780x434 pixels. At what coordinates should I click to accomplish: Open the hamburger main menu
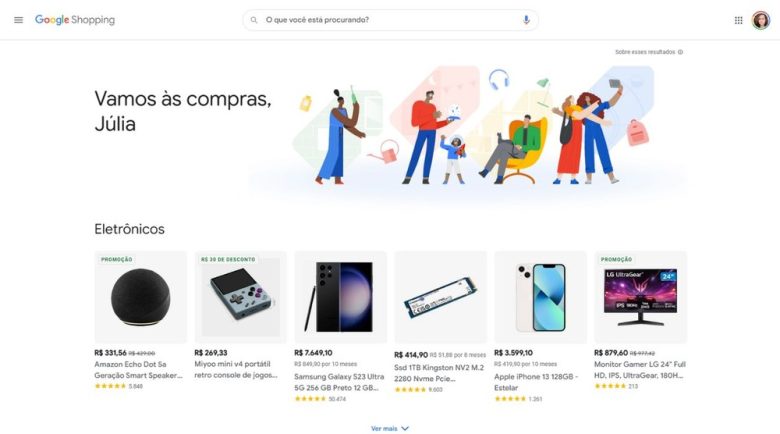tap(18, 20)
